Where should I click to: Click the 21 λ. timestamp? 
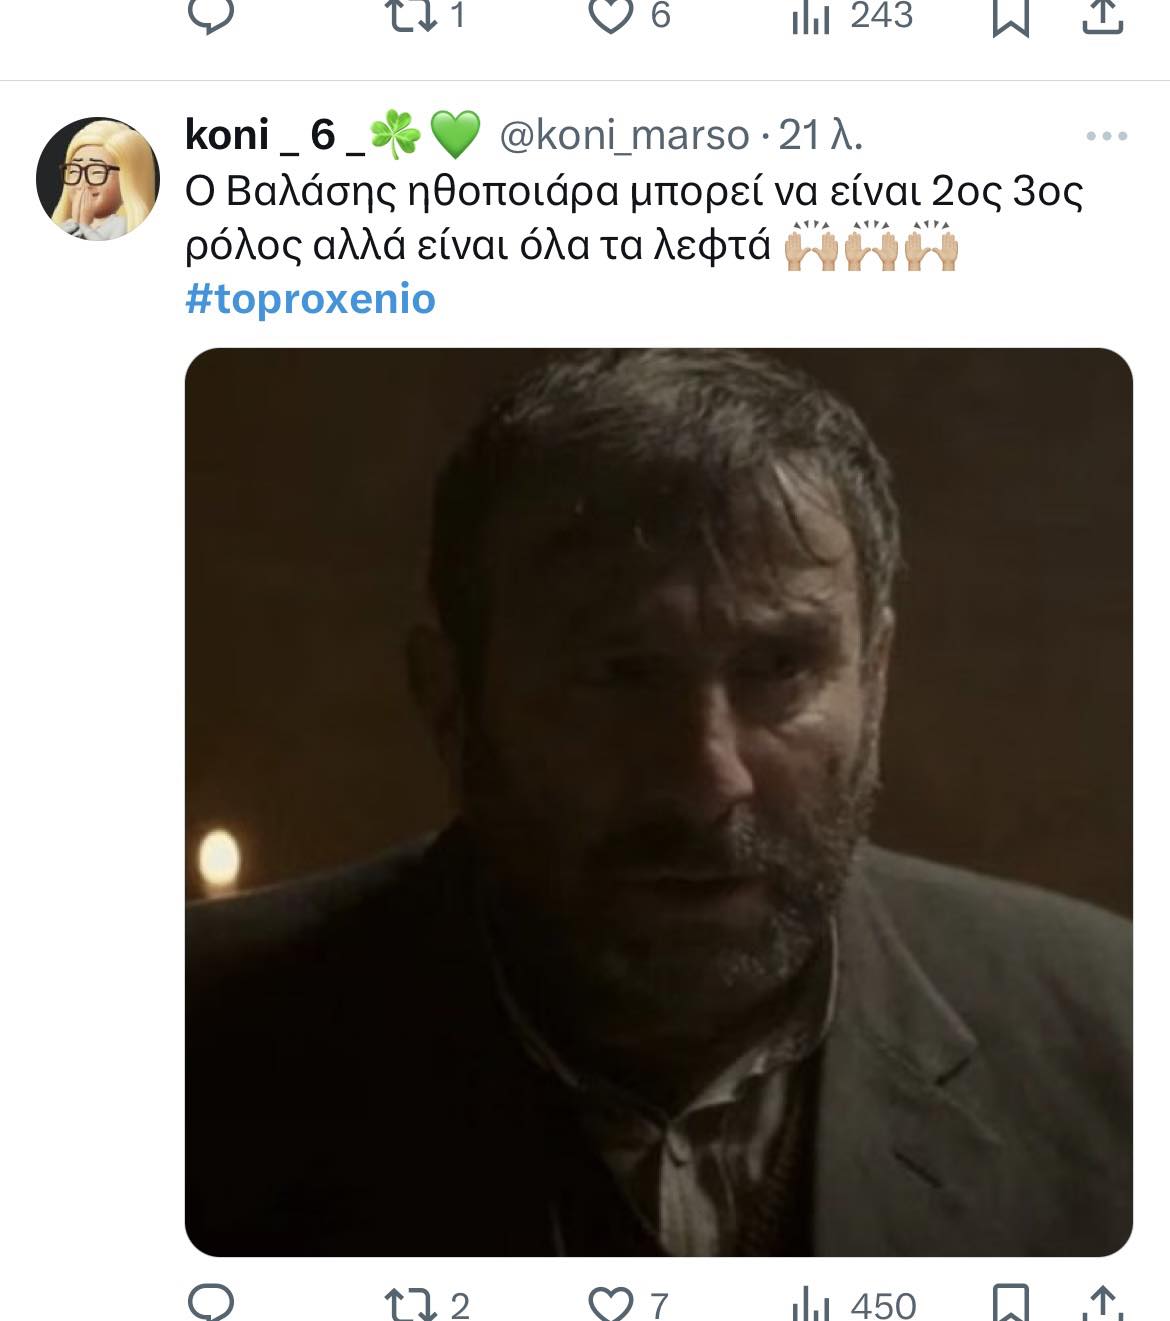pos(820,135)
